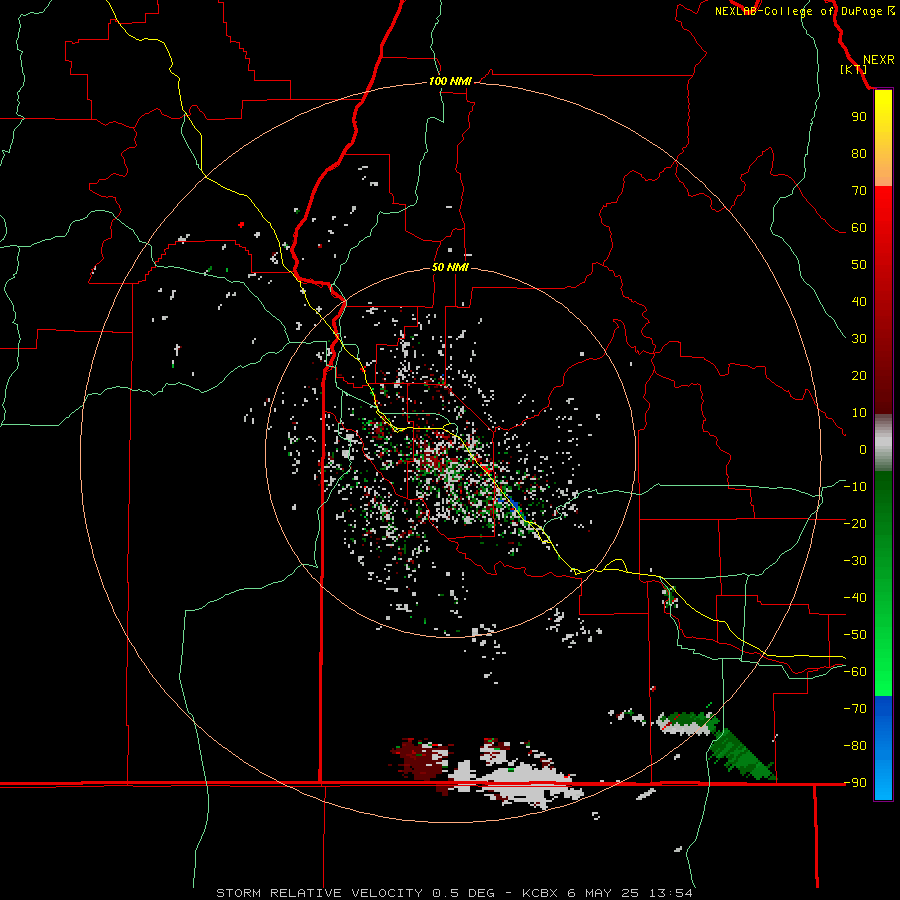Click the blue bottom segment of color bar

pos(883,748)
